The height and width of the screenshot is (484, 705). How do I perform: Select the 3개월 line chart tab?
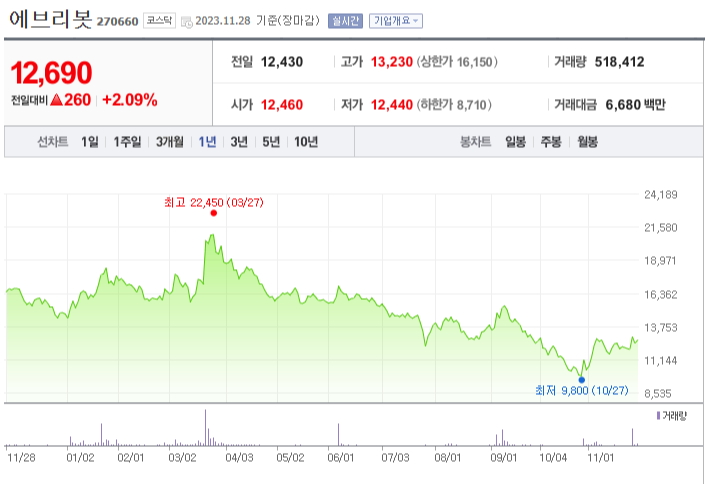[170, 142]
